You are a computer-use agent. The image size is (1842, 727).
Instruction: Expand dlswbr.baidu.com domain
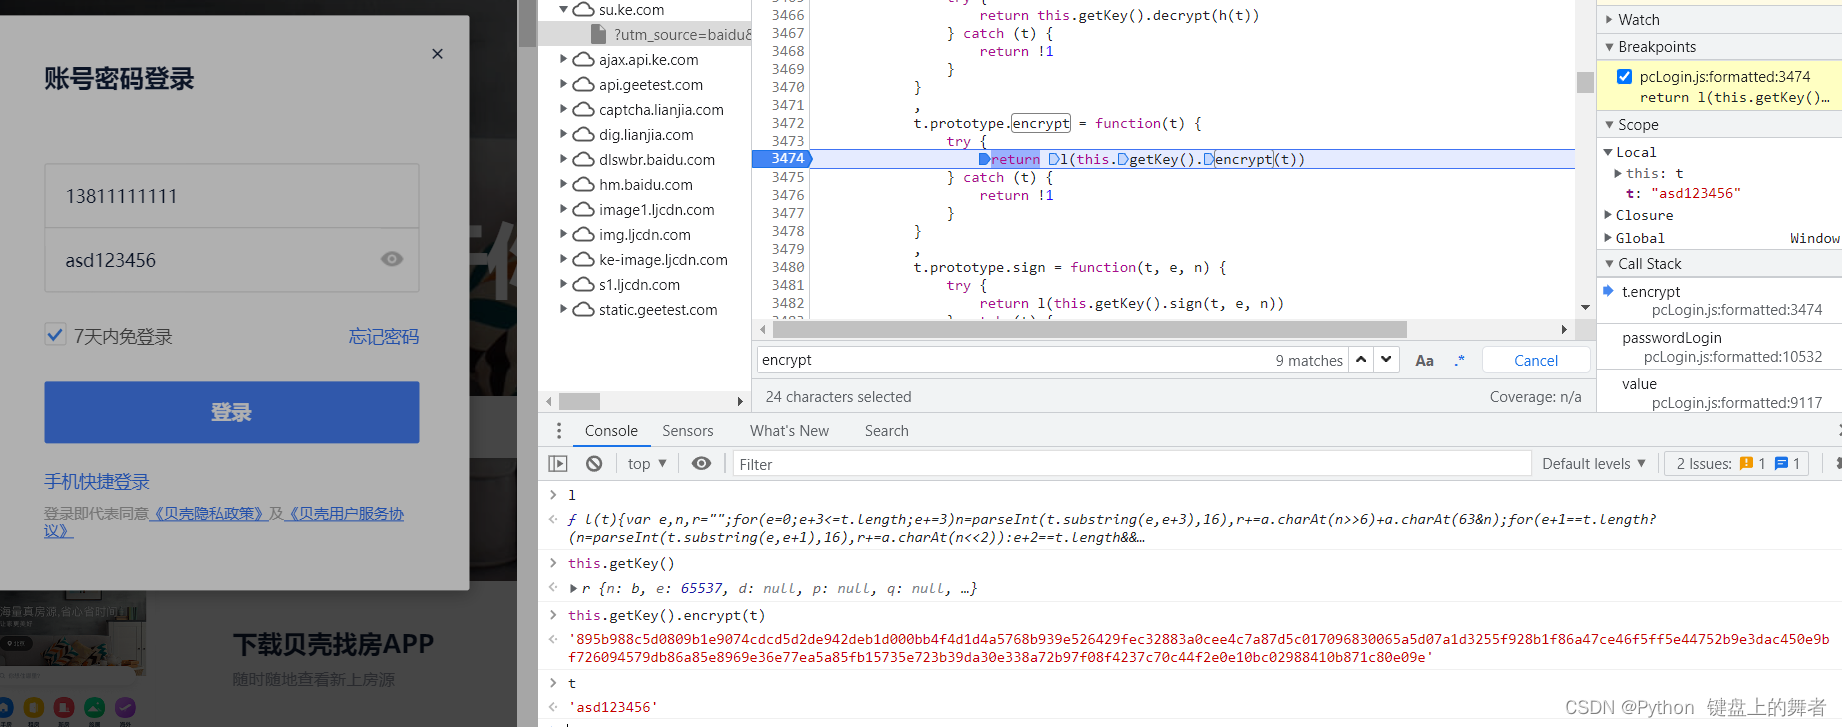pos(564,160)
